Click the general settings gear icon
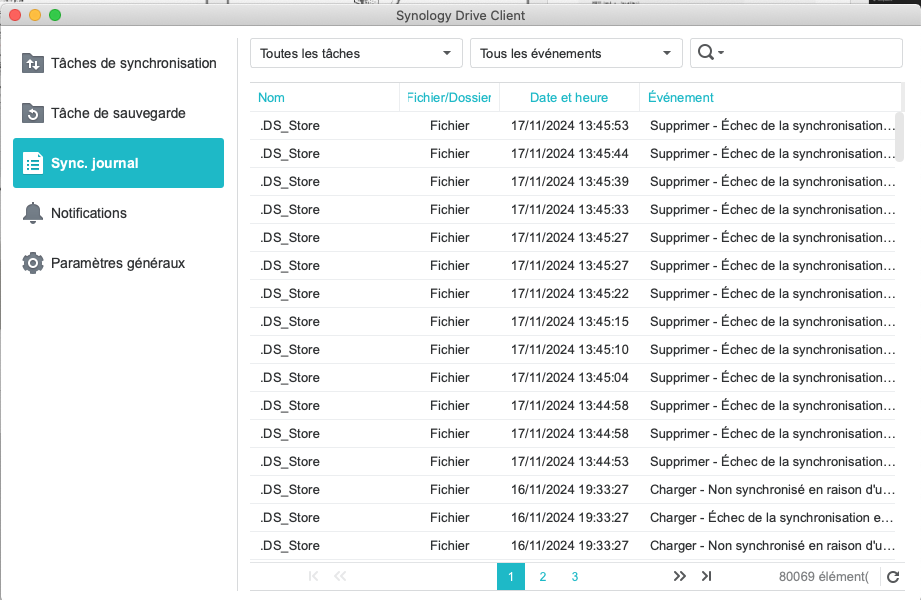921x600 pixels. click(x=33, y=263)
